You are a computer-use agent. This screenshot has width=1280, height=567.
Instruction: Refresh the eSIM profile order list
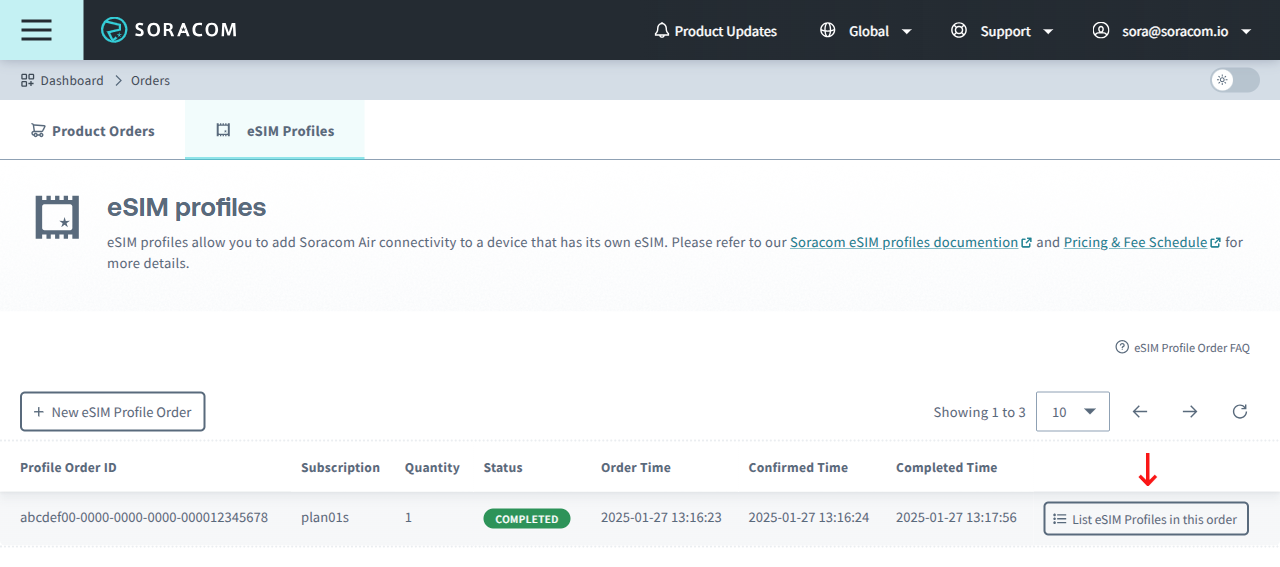tap(1239, 411)
